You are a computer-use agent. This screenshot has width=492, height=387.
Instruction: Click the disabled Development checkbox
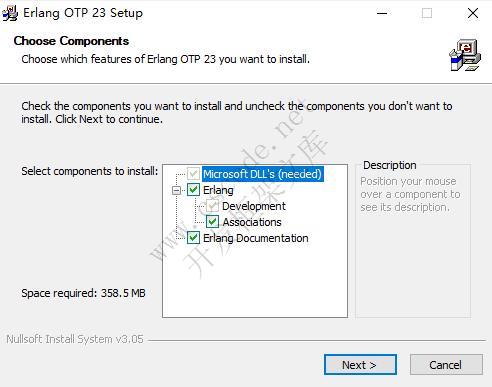(212, 206)
